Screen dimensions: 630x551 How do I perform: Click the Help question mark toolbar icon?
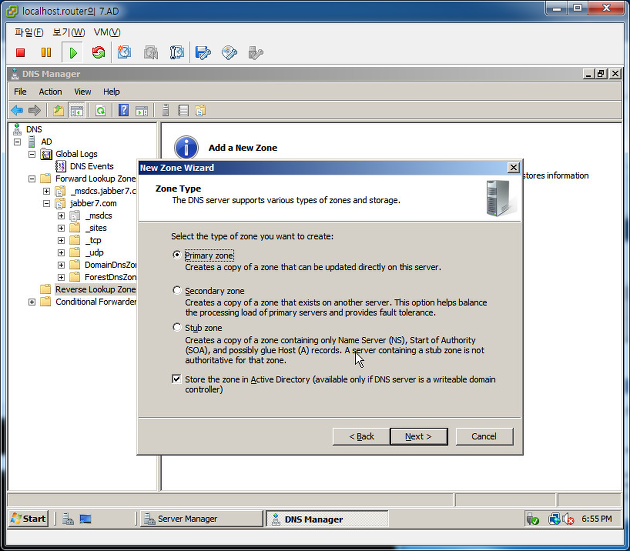[124, 110]
